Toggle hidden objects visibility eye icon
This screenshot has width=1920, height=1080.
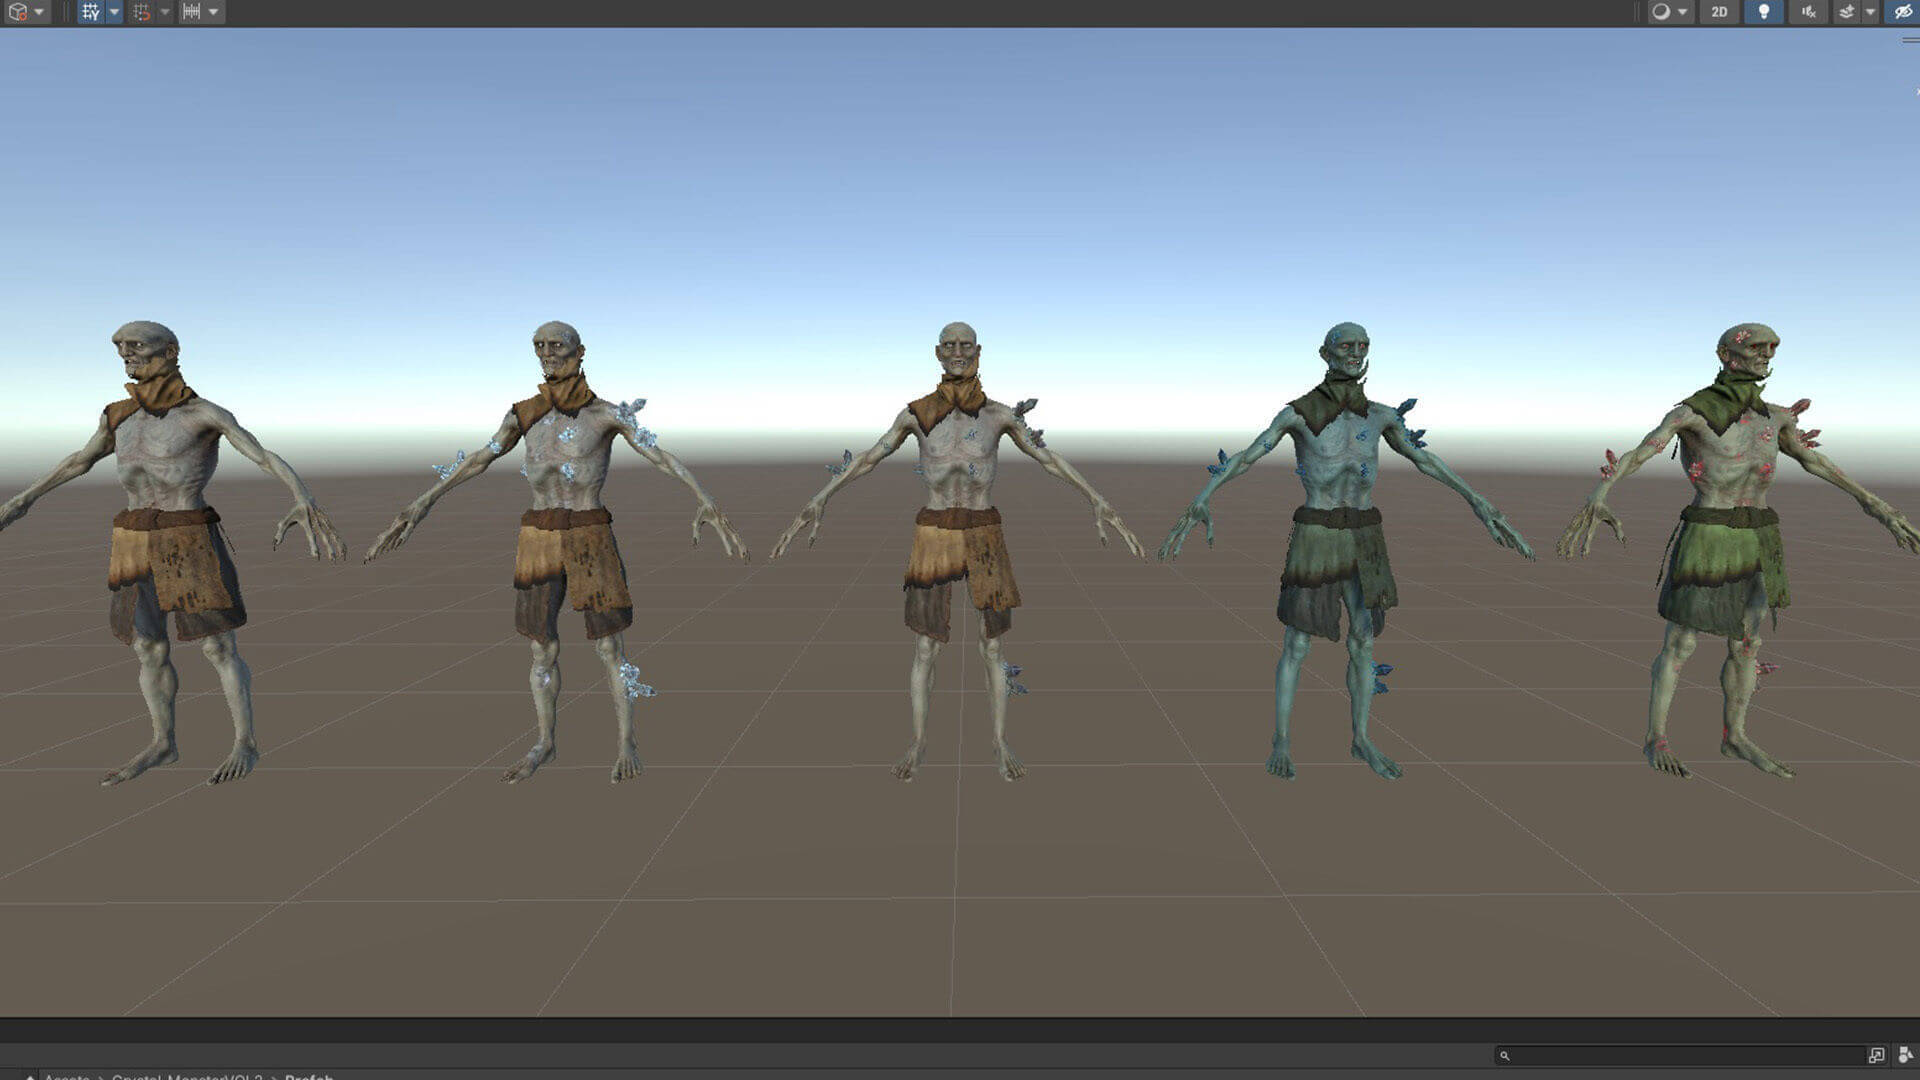pyautogui.click(x=1901, y=12)
